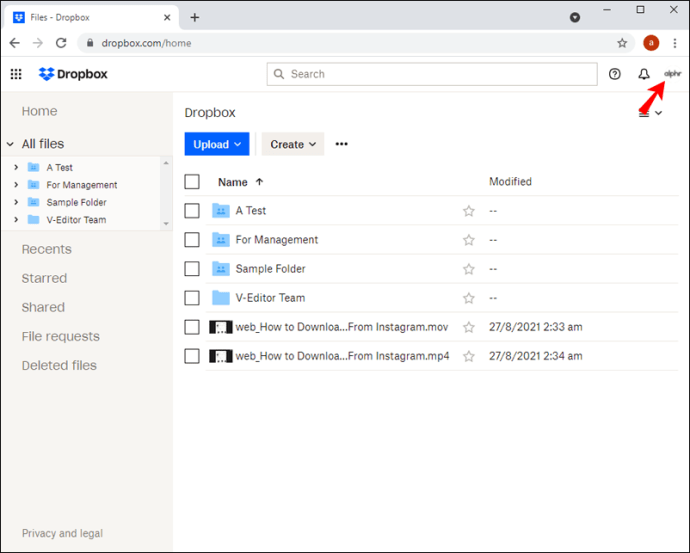This screenshot has width=690, height=553.
Task: Expand A Test in the sidebar tree
Action: pos(16,167)
